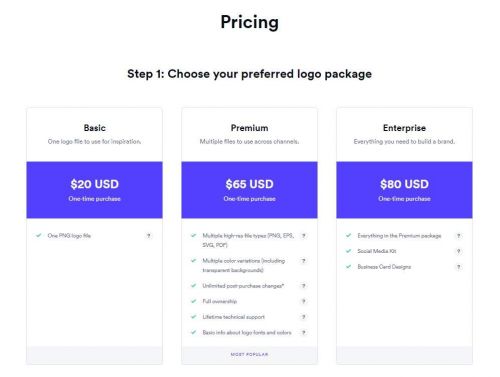This screenshot has height=377, width=500.
Task: Click the Most Popular footer label
Action: click(249, 354)
